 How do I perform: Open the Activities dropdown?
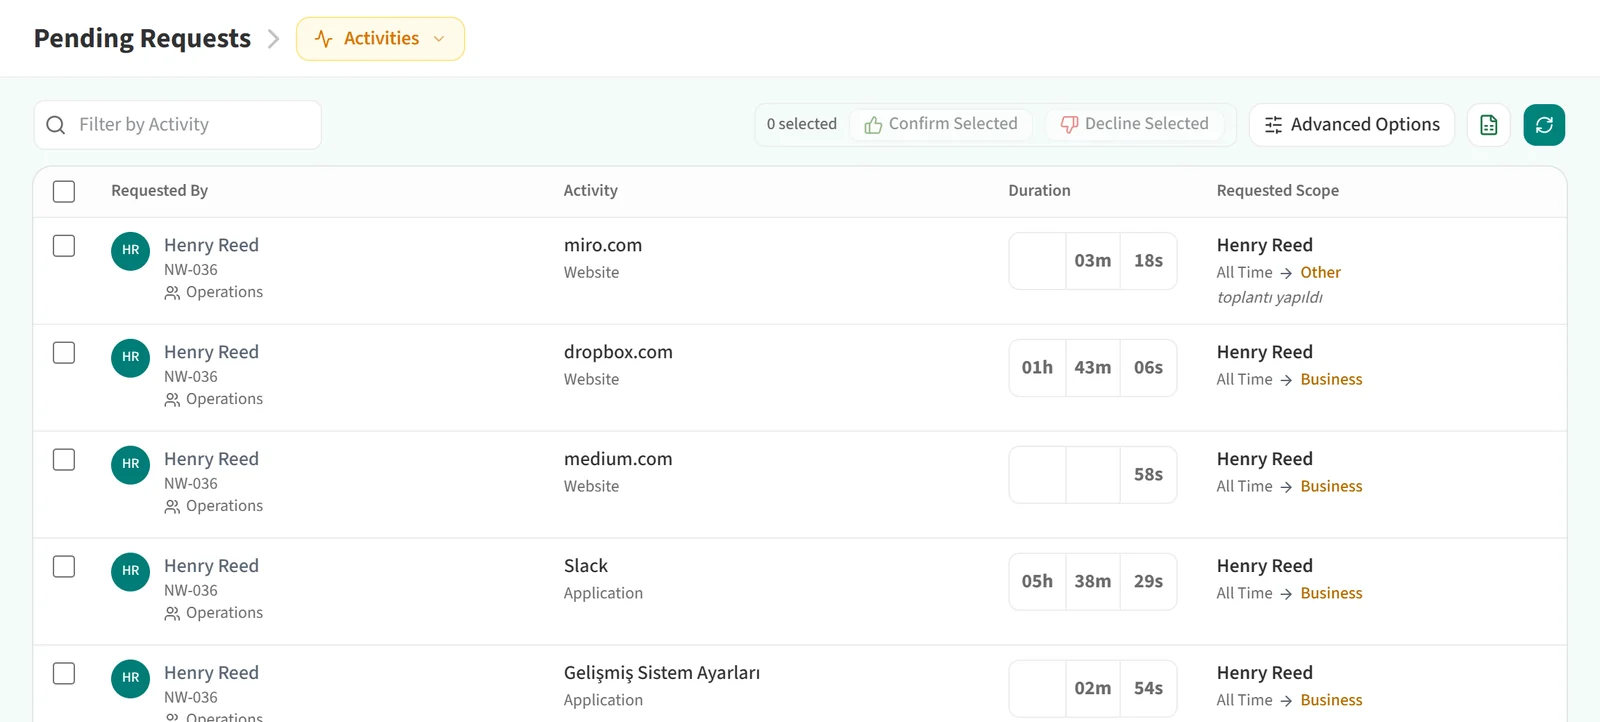[380, 39]
